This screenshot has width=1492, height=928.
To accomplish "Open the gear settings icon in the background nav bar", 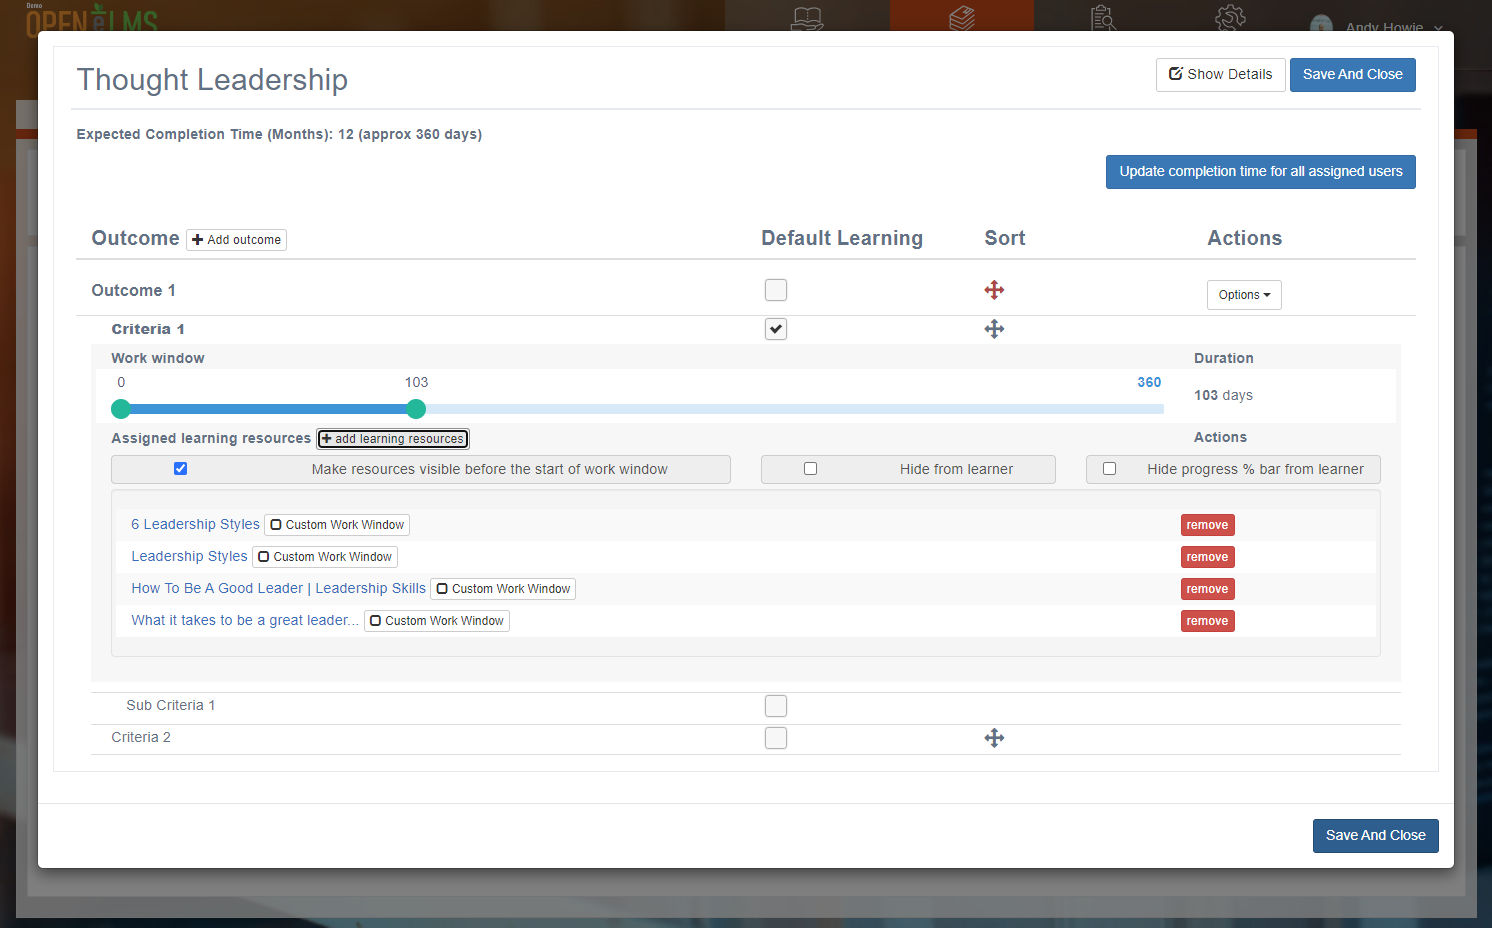I will (1230, 18).
